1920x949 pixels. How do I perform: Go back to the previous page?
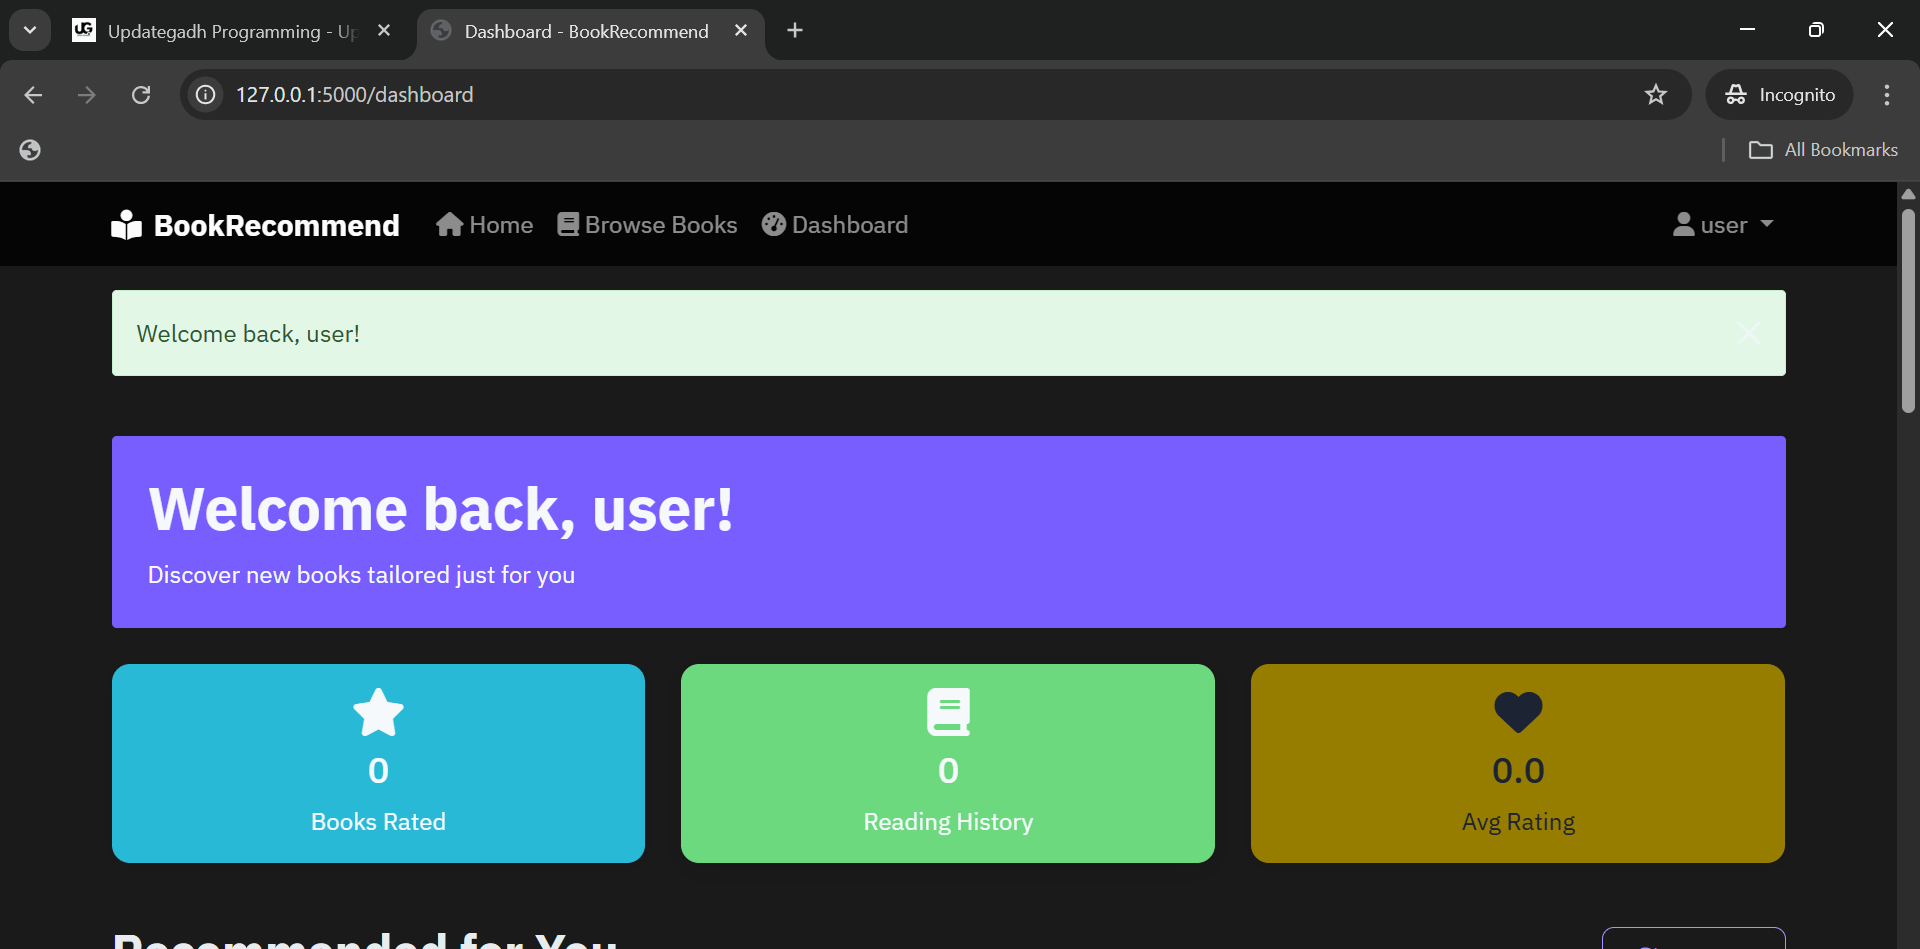point(33,95)
